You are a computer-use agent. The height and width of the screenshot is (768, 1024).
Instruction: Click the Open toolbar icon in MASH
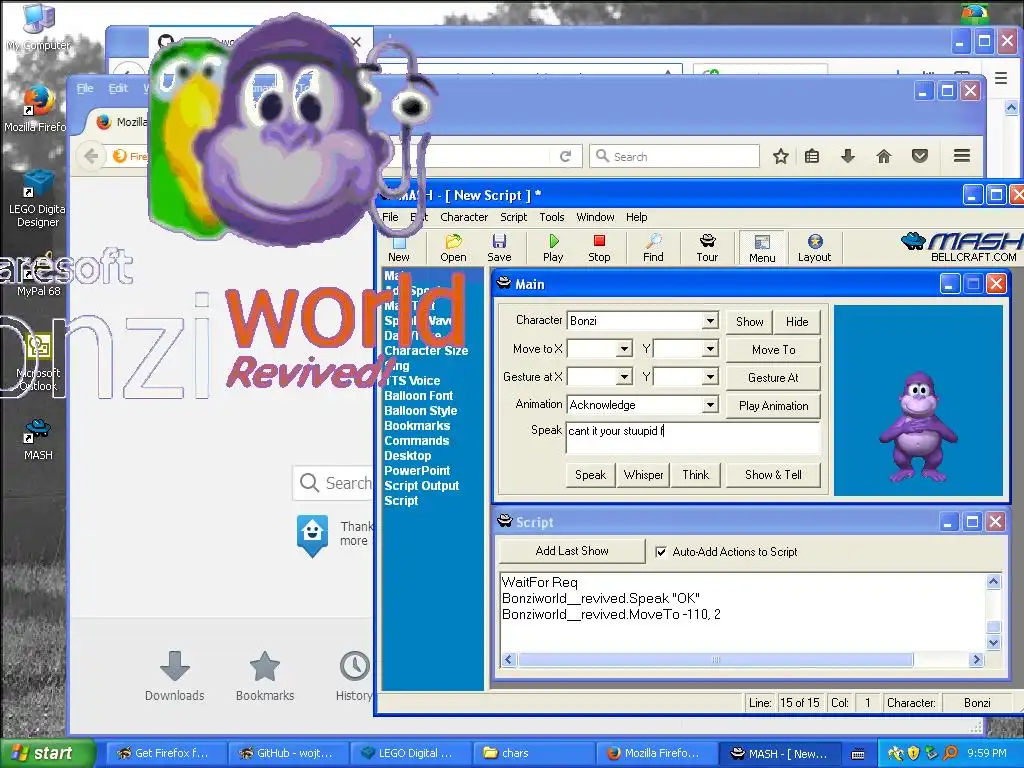click(453, 248)
